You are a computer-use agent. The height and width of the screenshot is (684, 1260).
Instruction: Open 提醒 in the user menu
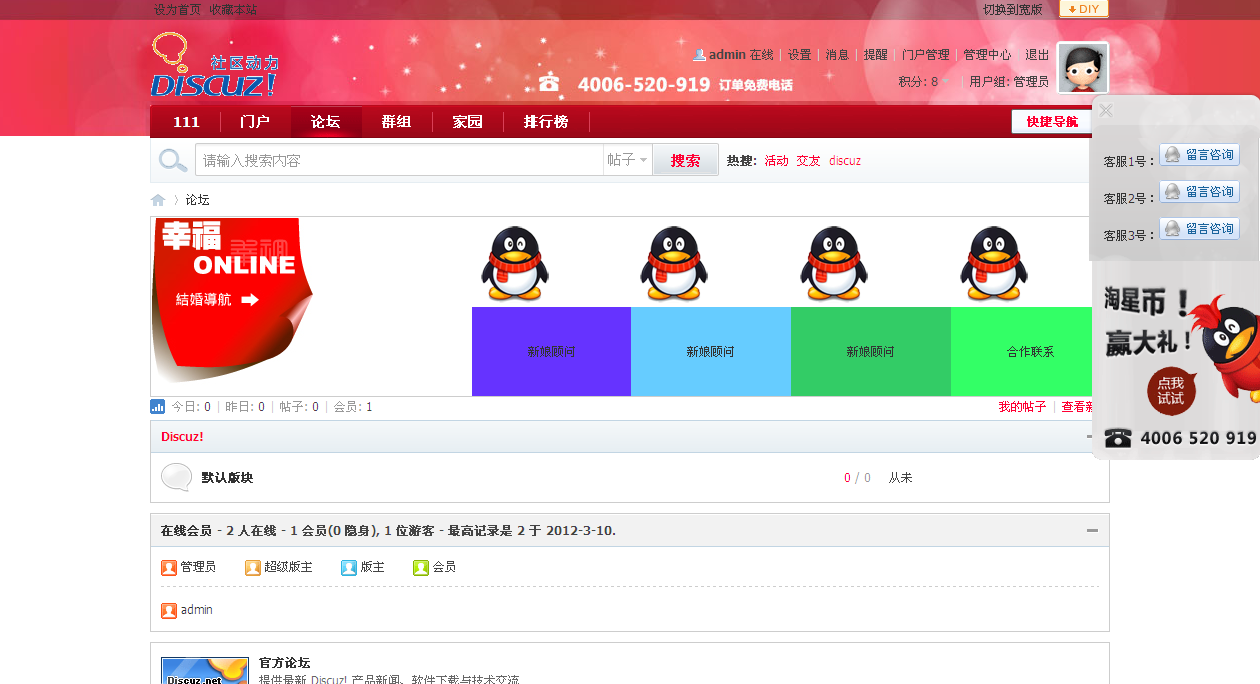tap(875, 55)
